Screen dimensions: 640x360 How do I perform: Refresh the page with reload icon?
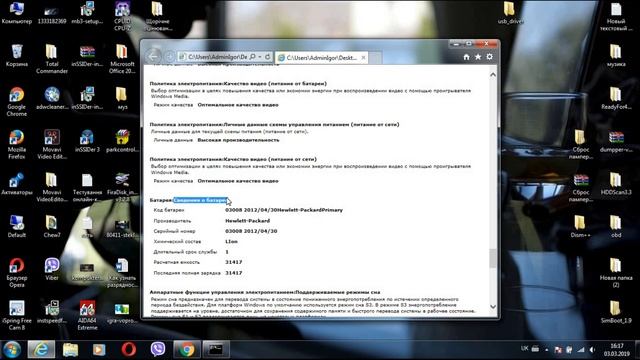[x=267, y=57]
